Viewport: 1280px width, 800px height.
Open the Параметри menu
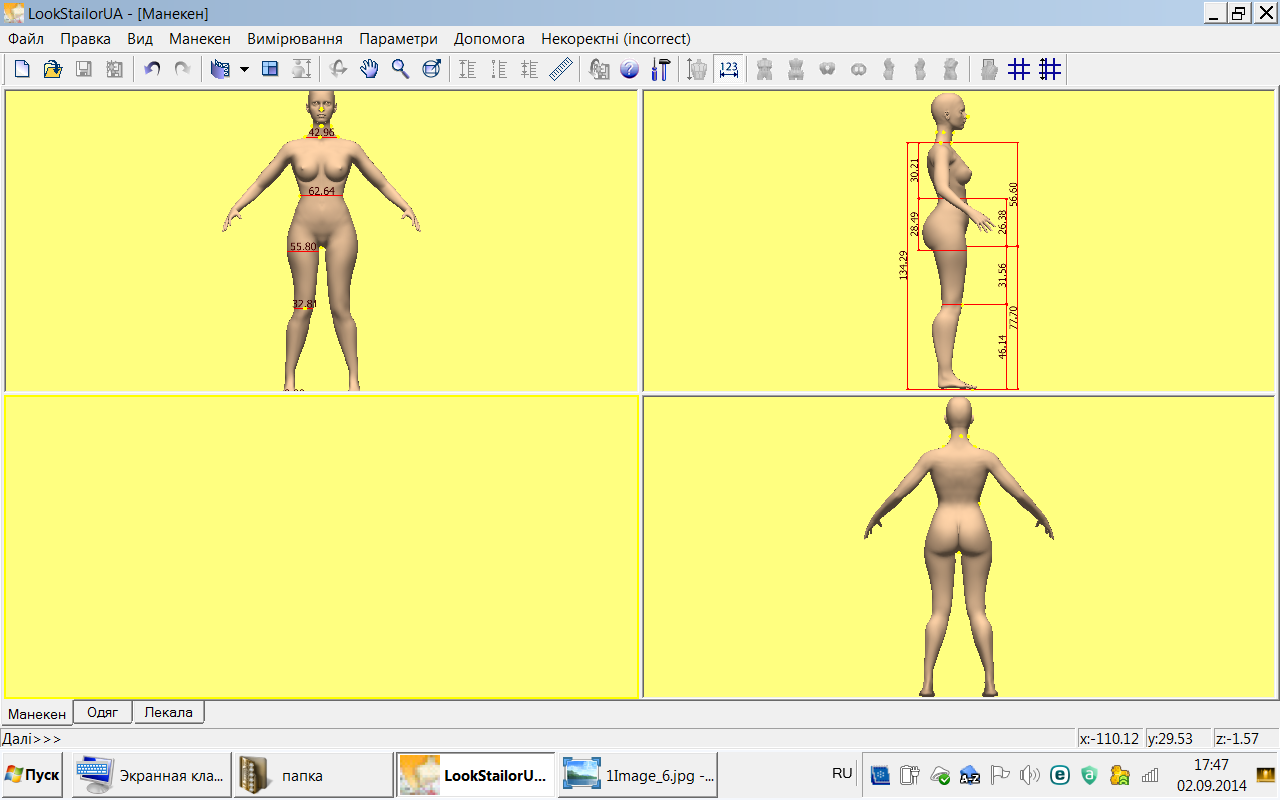coord(398,39)
